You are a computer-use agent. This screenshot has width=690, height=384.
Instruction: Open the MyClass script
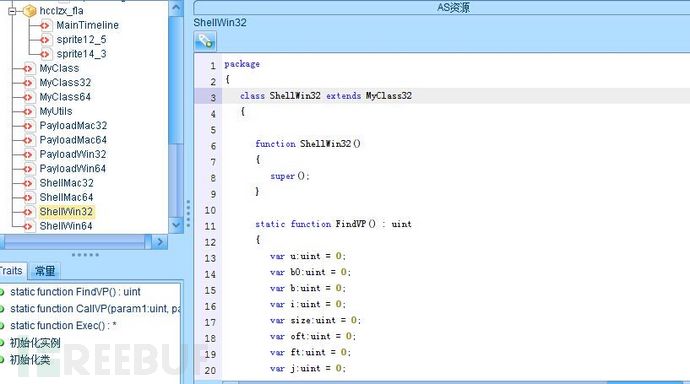point(59,68)
